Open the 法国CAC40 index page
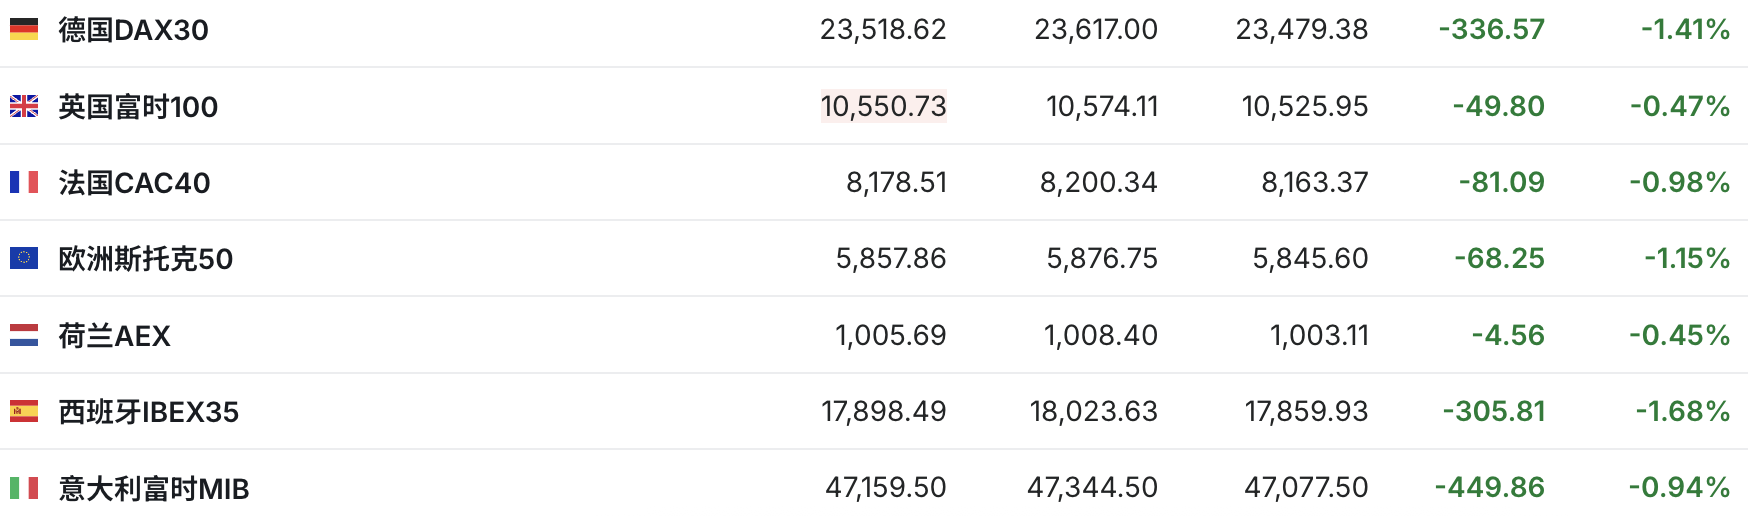 [x=134, y=182]
